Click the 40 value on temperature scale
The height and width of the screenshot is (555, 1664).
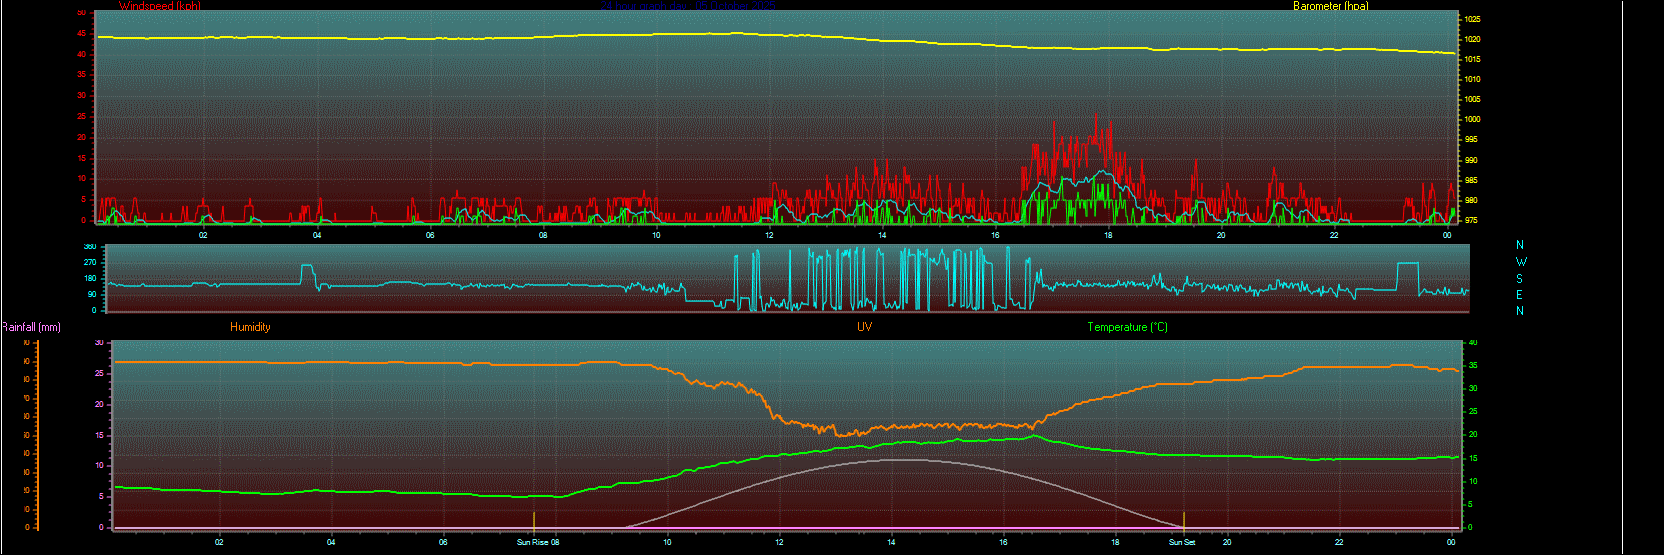(1473, 343)
